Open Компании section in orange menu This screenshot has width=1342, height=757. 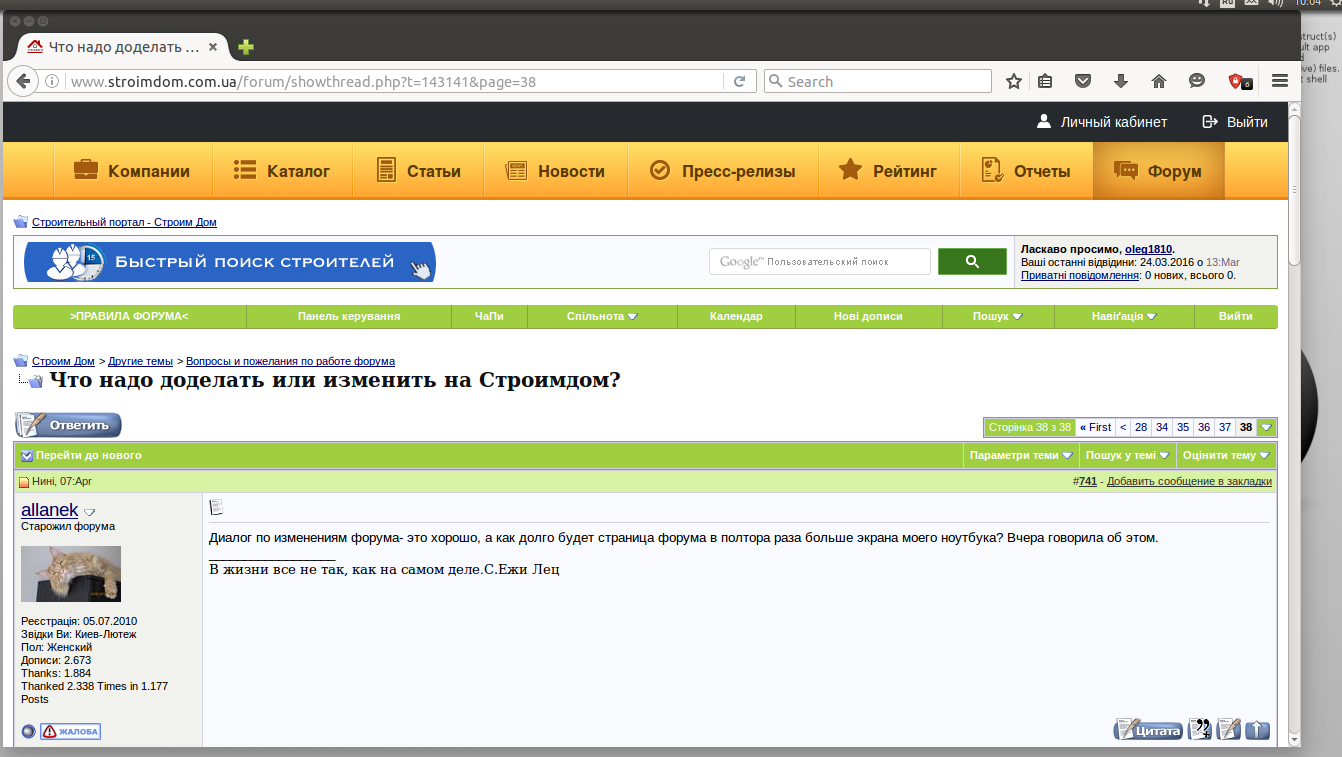coord(132,171)
